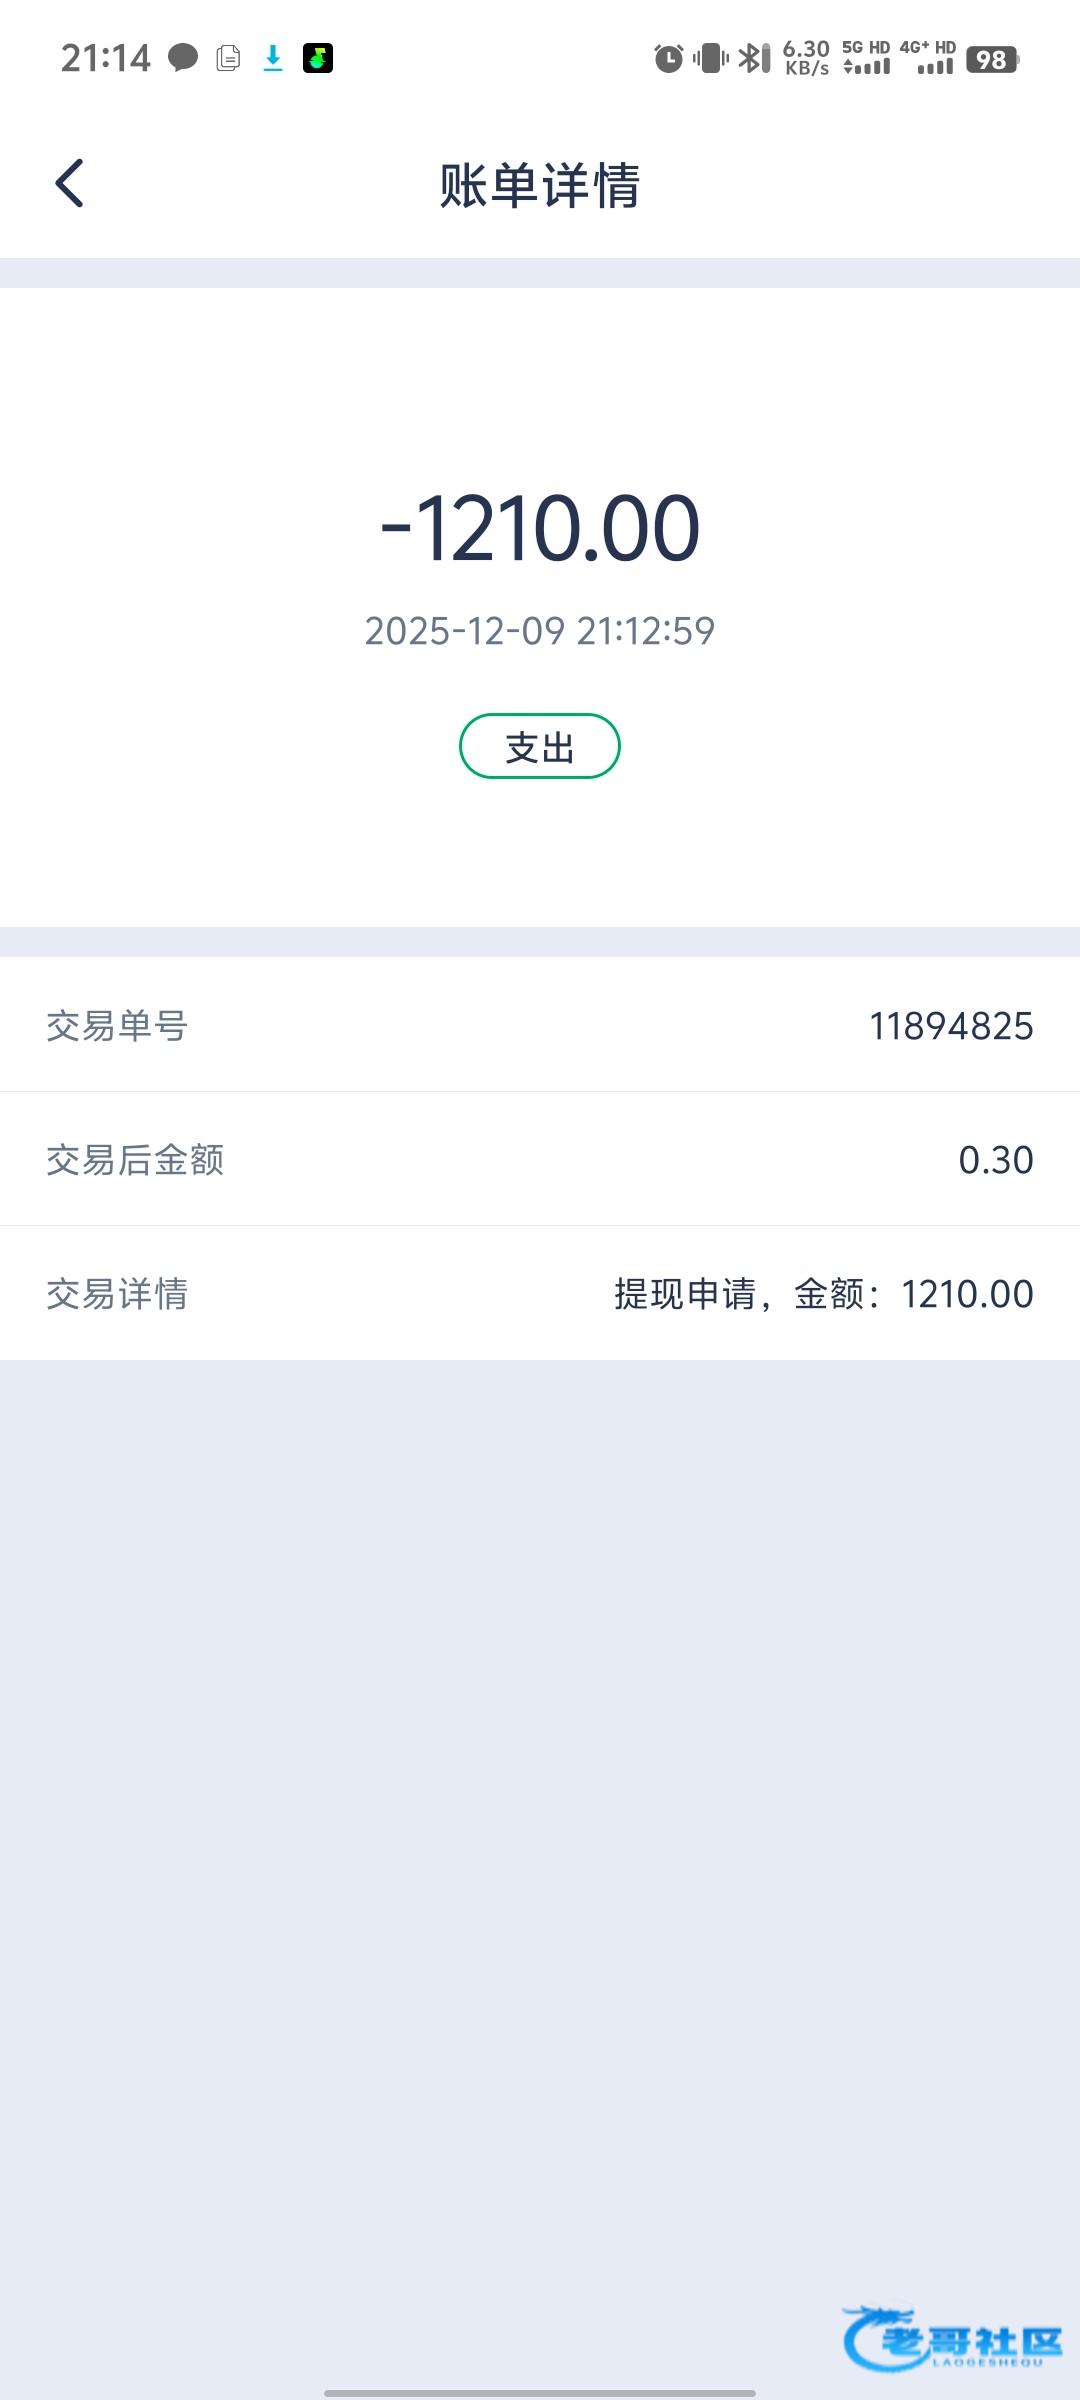Tap the document copy status icon
Viewport: 1080px width, 2400px height.
point(228,58)
